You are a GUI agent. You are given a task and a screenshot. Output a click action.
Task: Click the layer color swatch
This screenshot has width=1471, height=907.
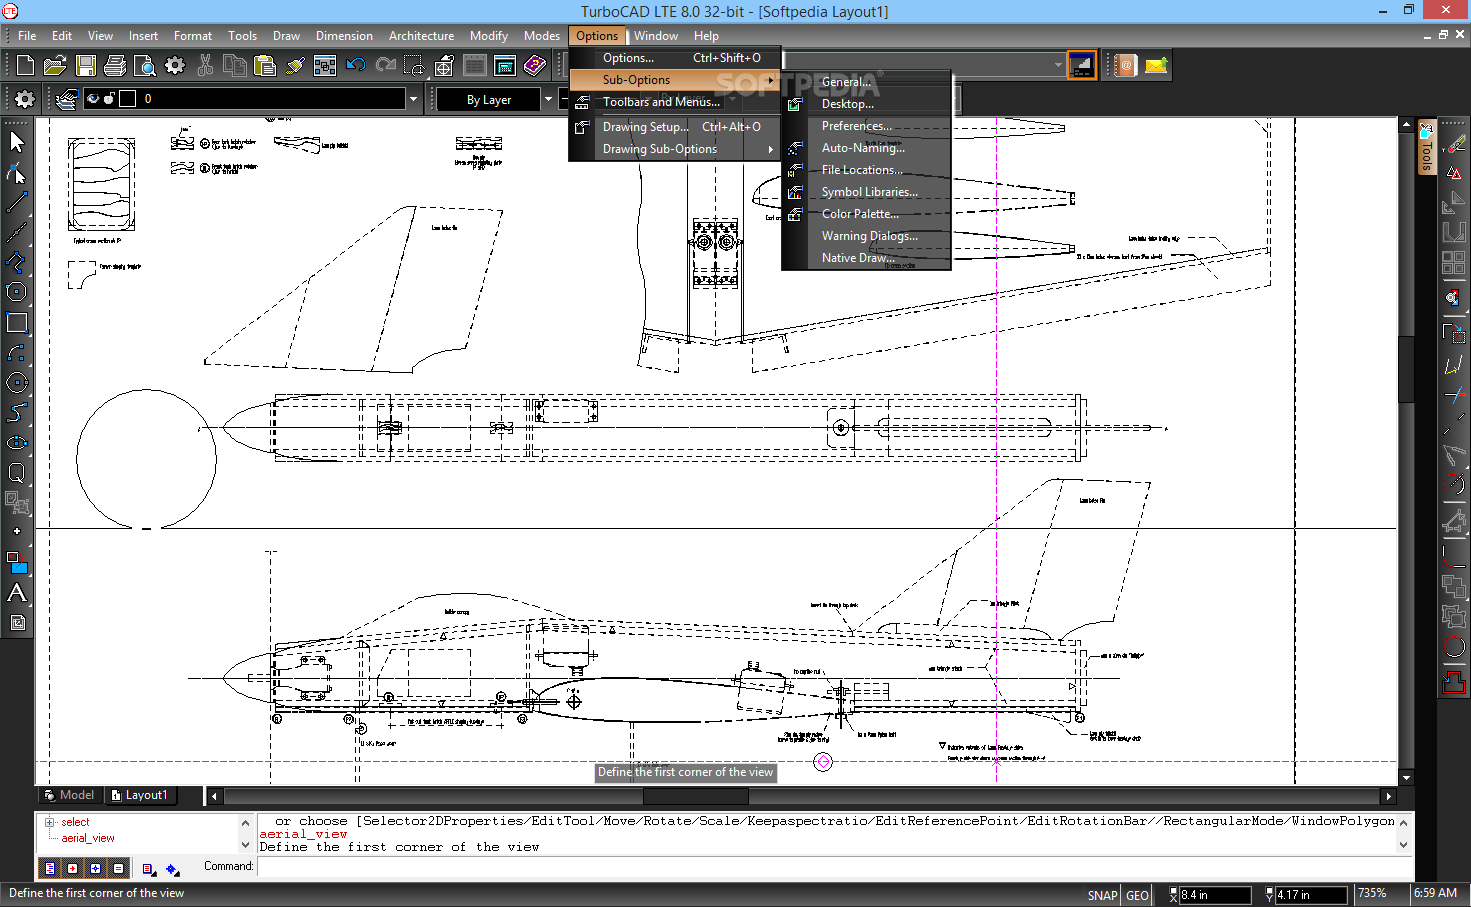click(x=127, y=99)
